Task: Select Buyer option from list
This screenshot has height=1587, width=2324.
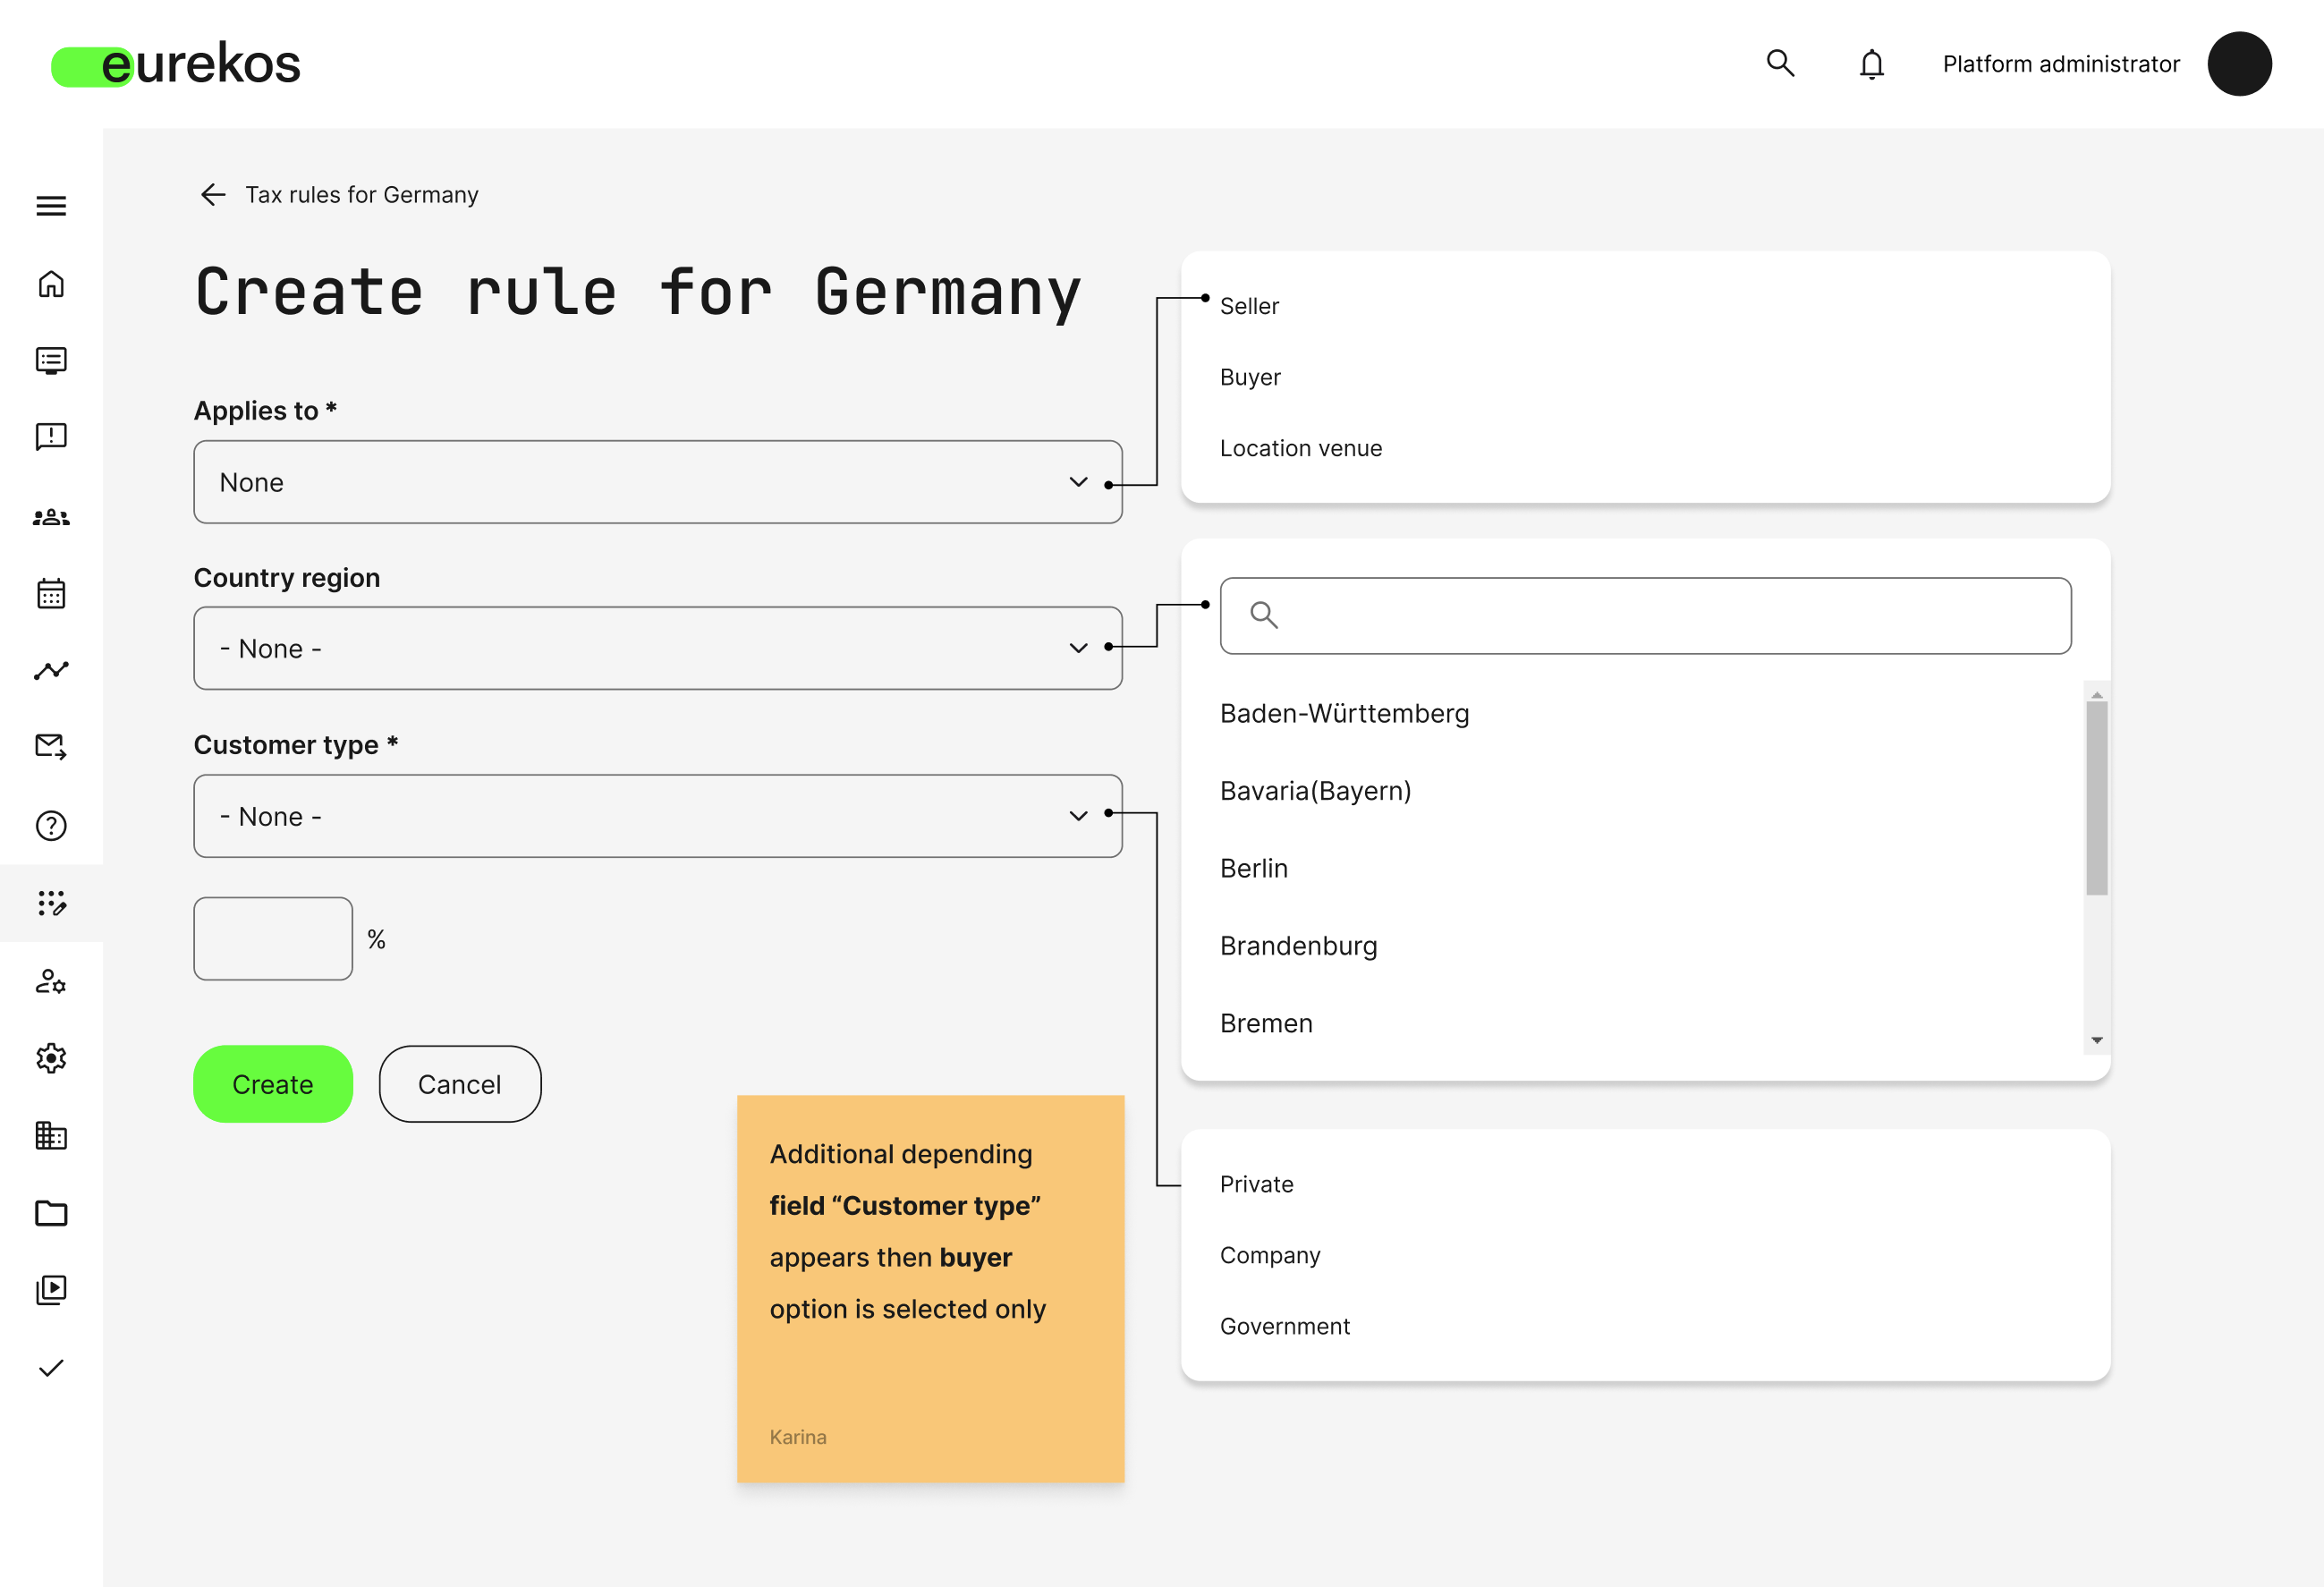Action: point(1250,377)
